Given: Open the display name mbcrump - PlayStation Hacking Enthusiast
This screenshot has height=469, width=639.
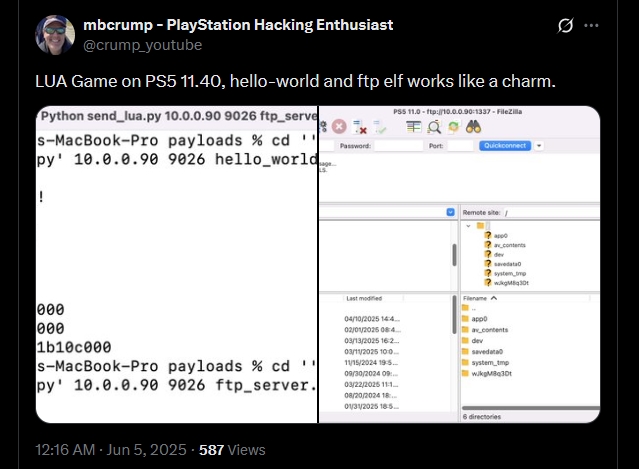Looking at the screenshot, I should click(238, 25).
